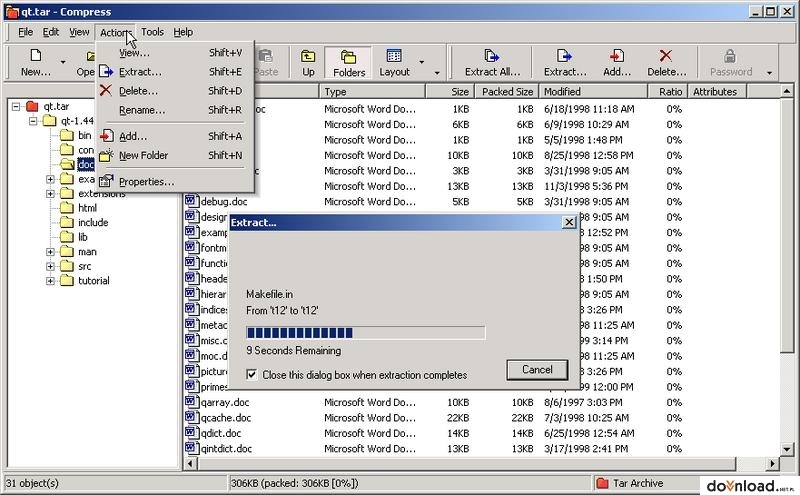Click the Up toolbar icon
Viewport: 800px width, 495px height.
(x=308, y=56)
